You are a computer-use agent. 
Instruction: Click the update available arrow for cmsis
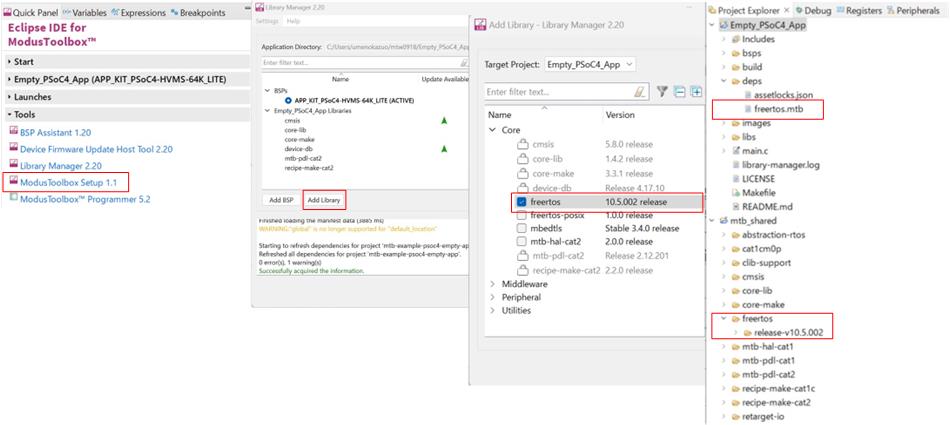click(x=444, y=121)
